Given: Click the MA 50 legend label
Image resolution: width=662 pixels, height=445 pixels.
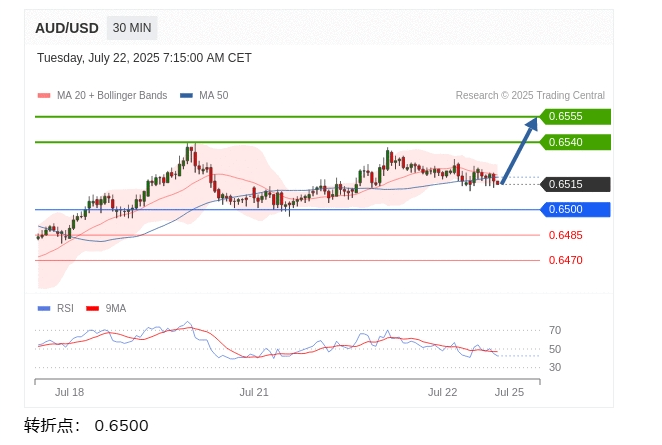Looking at the screenshot, I should (x=214, y=95).
